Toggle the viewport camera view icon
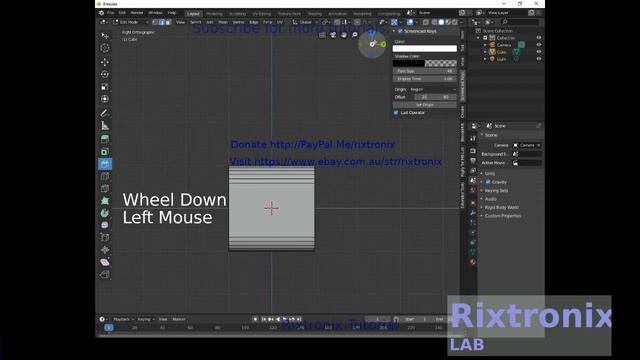 [333, 35]
